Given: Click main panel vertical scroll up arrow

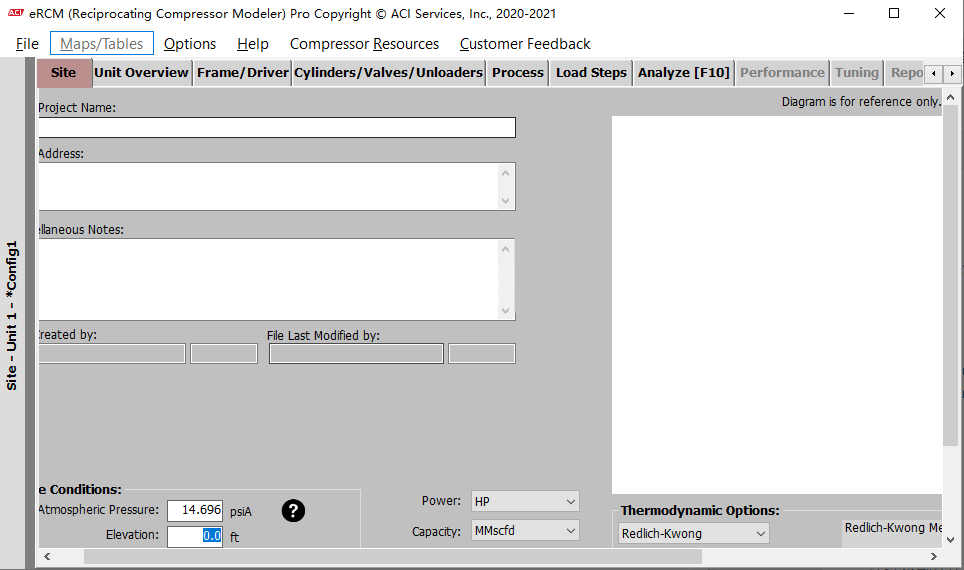Looking at the screenshot, I should [950, 97].
